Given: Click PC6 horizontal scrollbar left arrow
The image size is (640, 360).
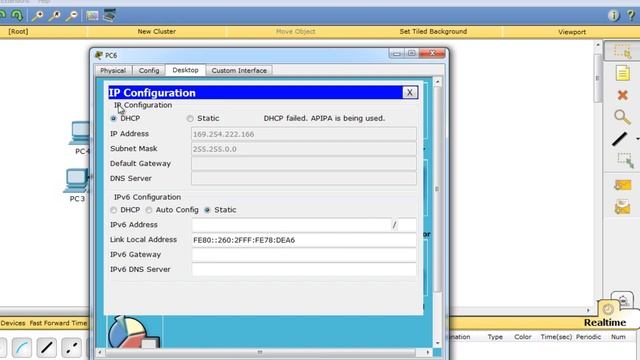Looking at the screenshot, I should point(100,352).
